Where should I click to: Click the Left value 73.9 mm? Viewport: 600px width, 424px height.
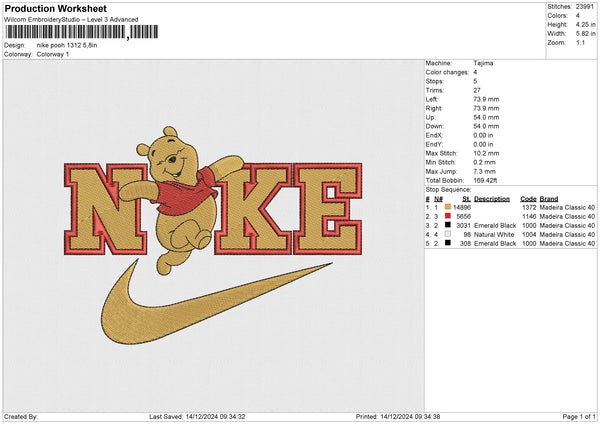coord(486,99)
